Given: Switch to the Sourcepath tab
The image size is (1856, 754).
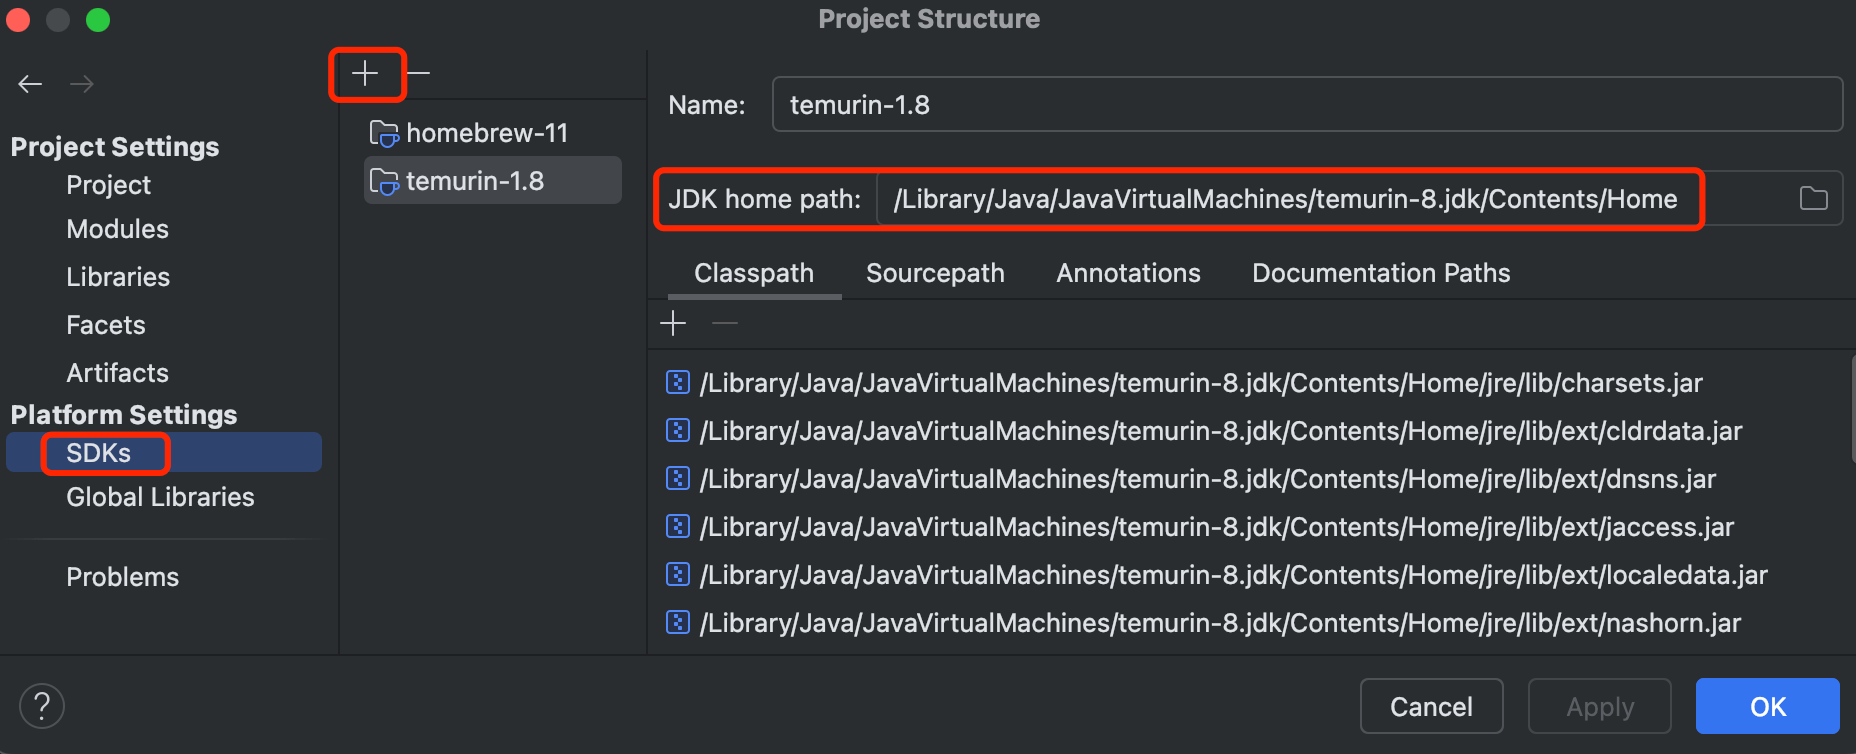Looking at the screenshot, I should coord(935,273).
